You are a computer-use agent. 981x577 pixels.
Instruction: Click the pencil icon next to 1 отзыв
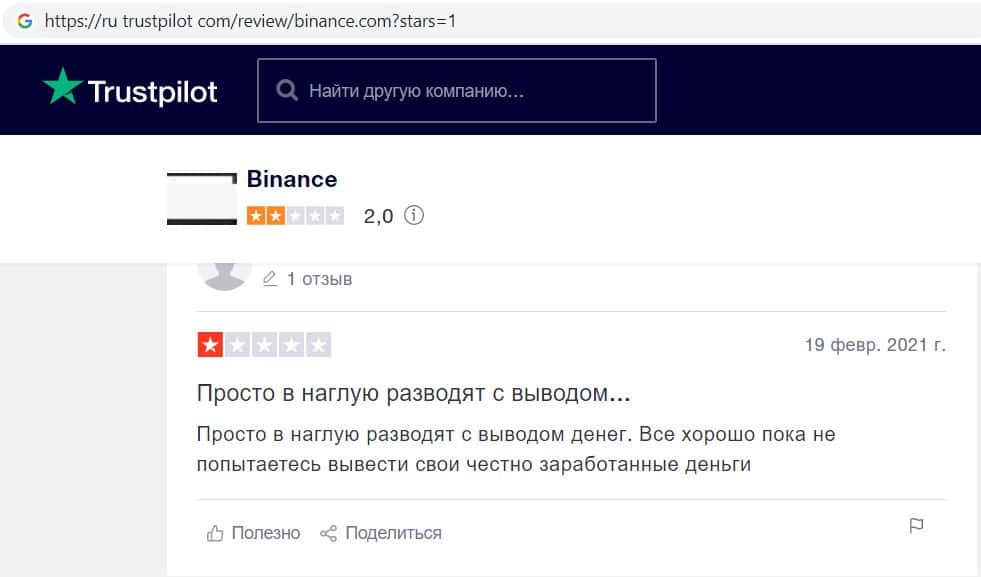(269, 279)
